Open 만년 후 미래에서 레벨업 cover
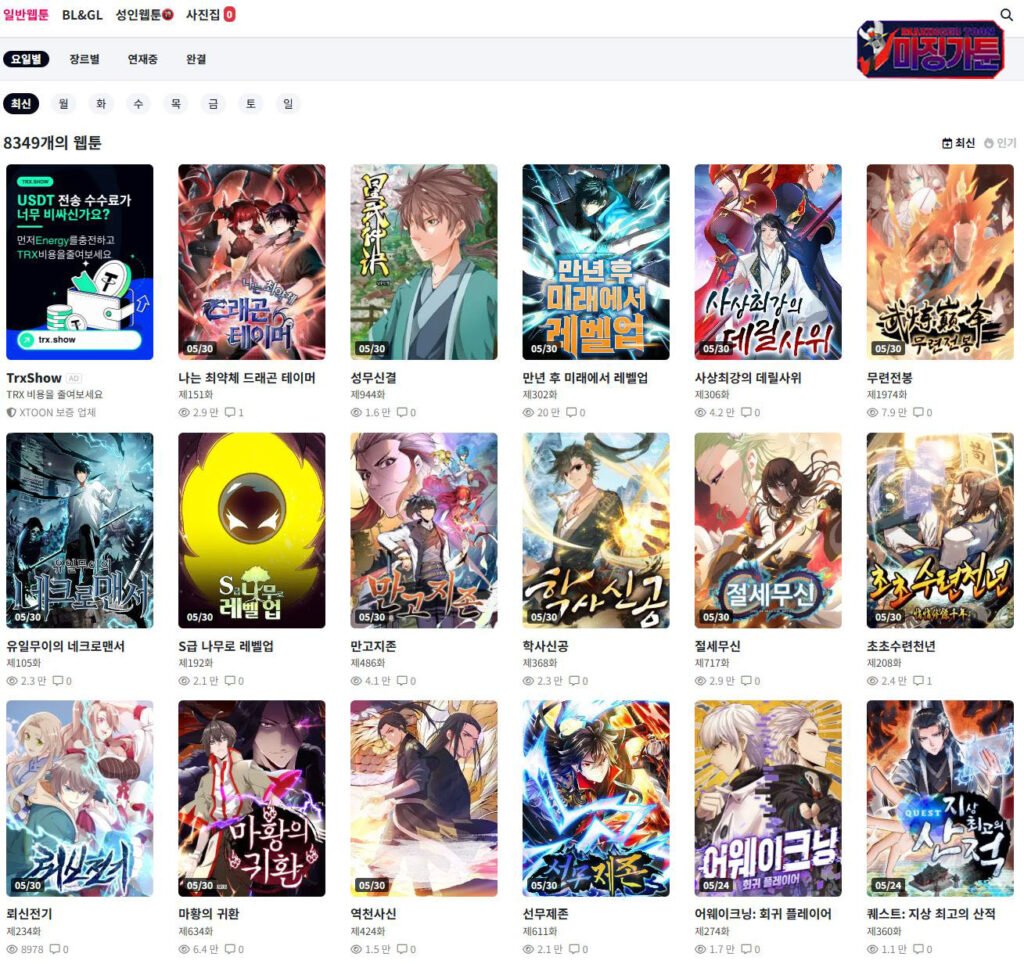The width and height of the screenshot is (1024, 964). [x=596, y=262]
